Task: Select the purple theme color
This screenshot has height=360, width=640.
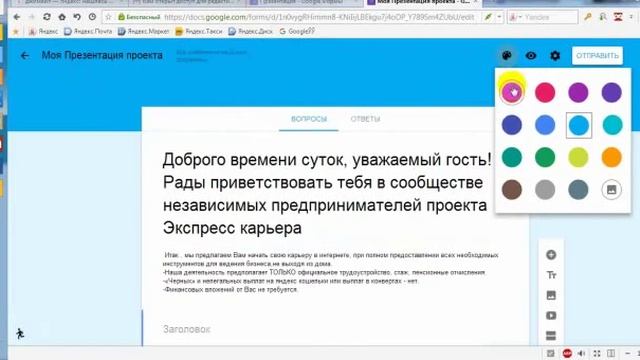Action: tap(578, 92)
